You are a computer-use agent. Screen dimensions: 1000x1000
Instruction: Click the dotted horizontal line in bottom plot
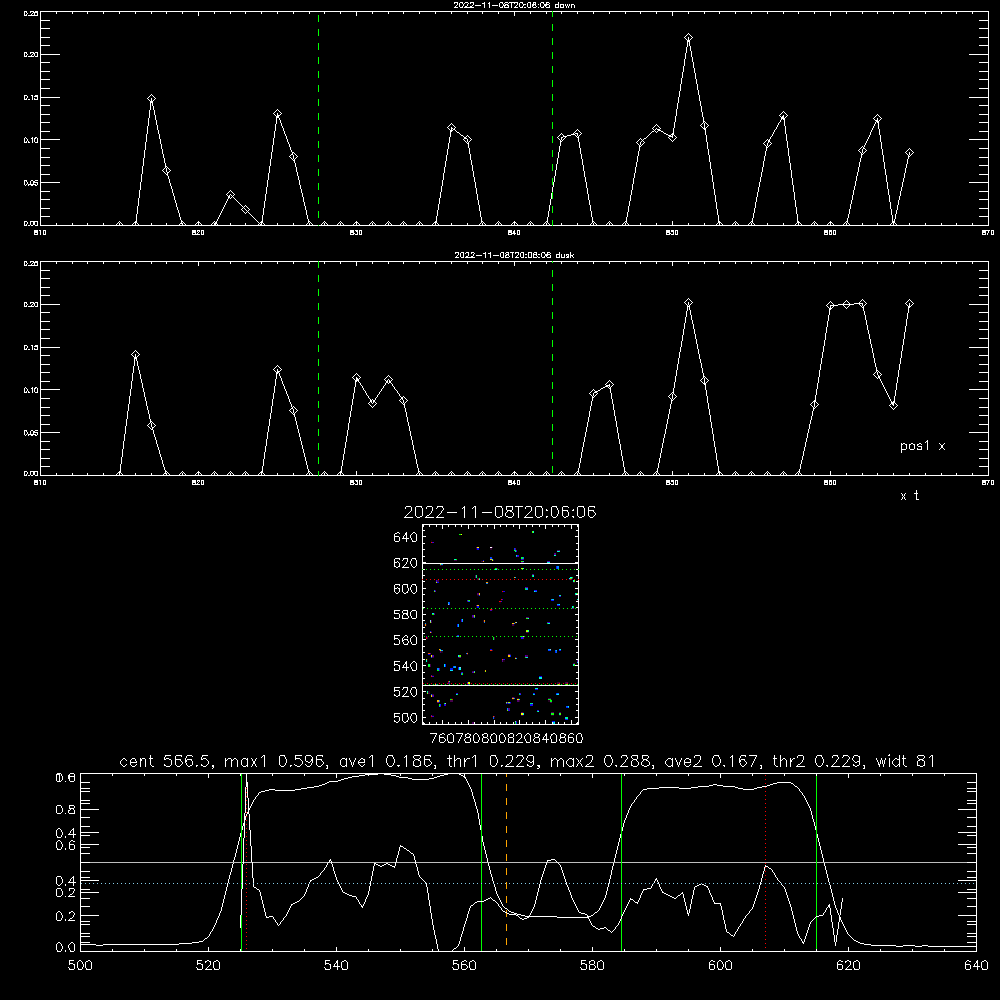pyautogui.click(x=528, y=883)
